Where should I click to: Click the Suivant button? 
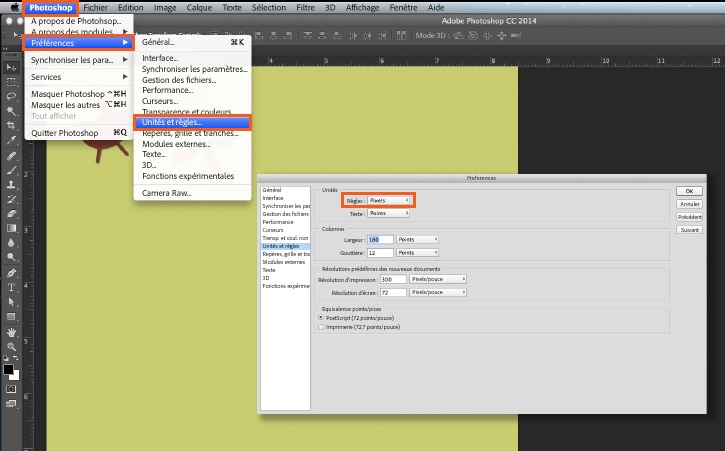(x=689, y=230)
